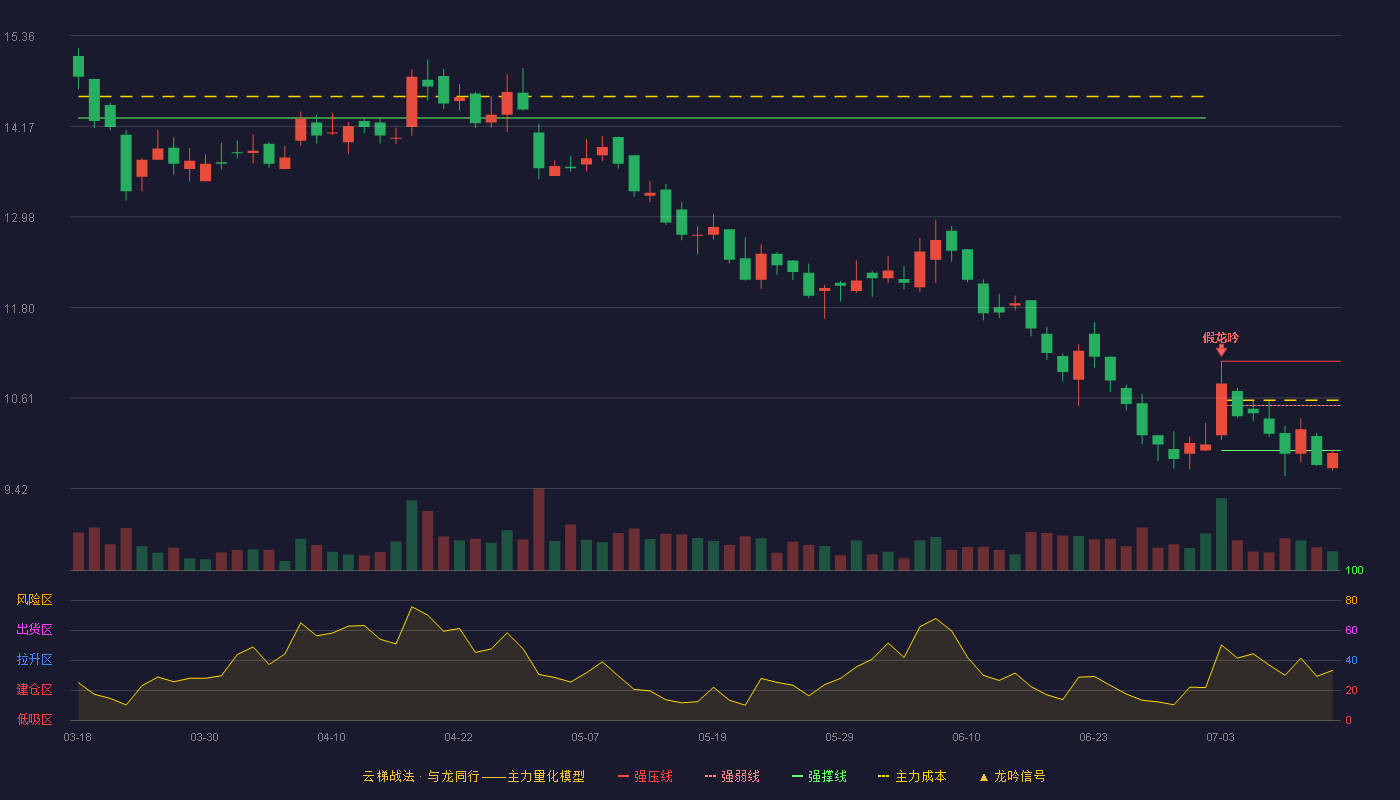The height and width of the screenshot is (800, 1400).
Task: Click the large red candlestick under 假龙吟
Action: tap(1221, 409)
